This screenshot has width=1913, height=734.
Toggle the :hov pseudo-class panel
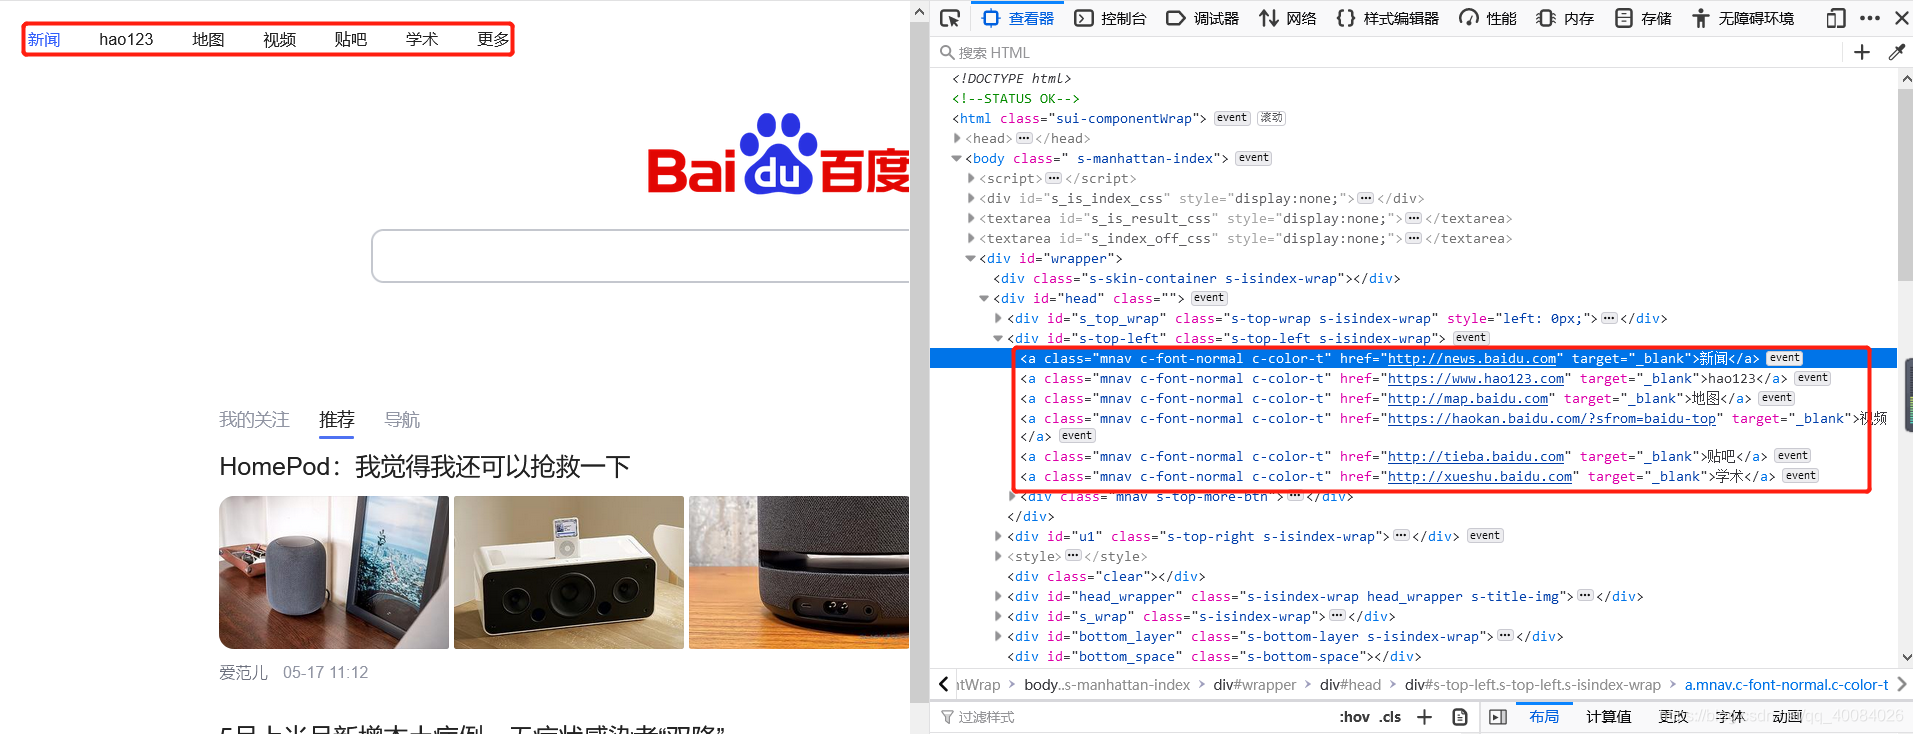coord(1354,717)
